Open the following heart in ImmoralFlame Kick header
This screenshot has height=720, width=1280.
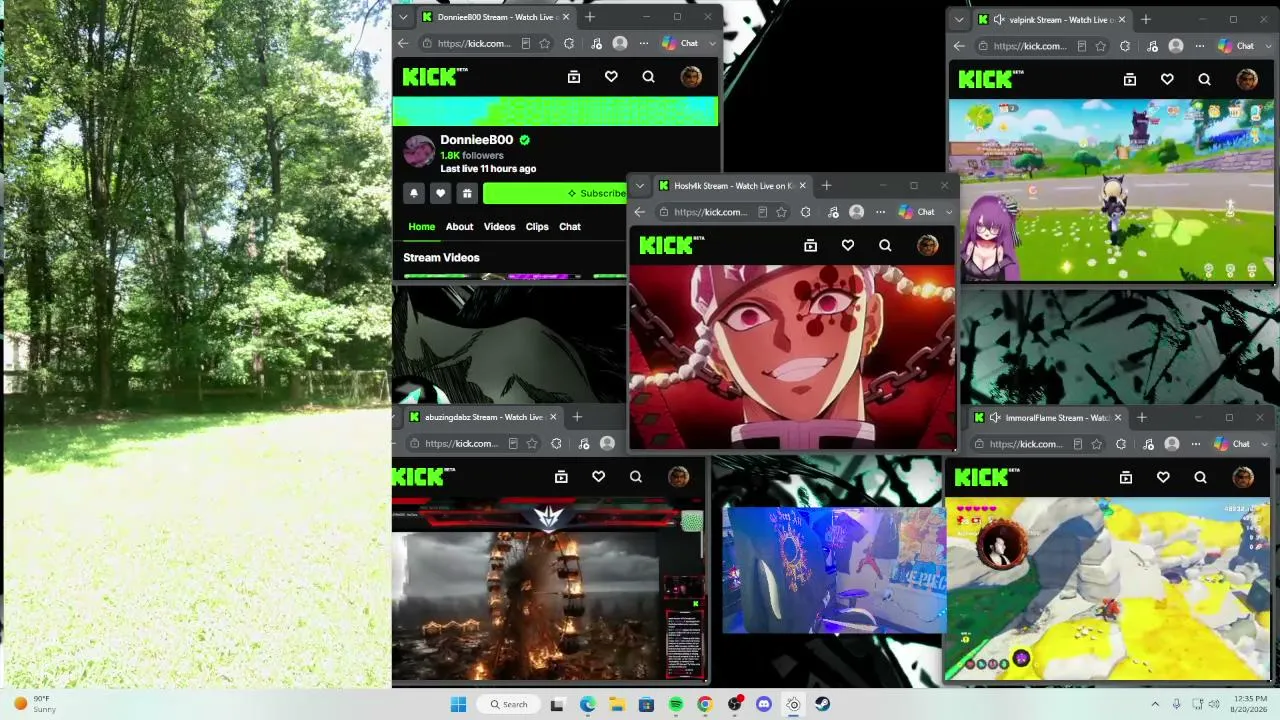(x=1163, y=478)
